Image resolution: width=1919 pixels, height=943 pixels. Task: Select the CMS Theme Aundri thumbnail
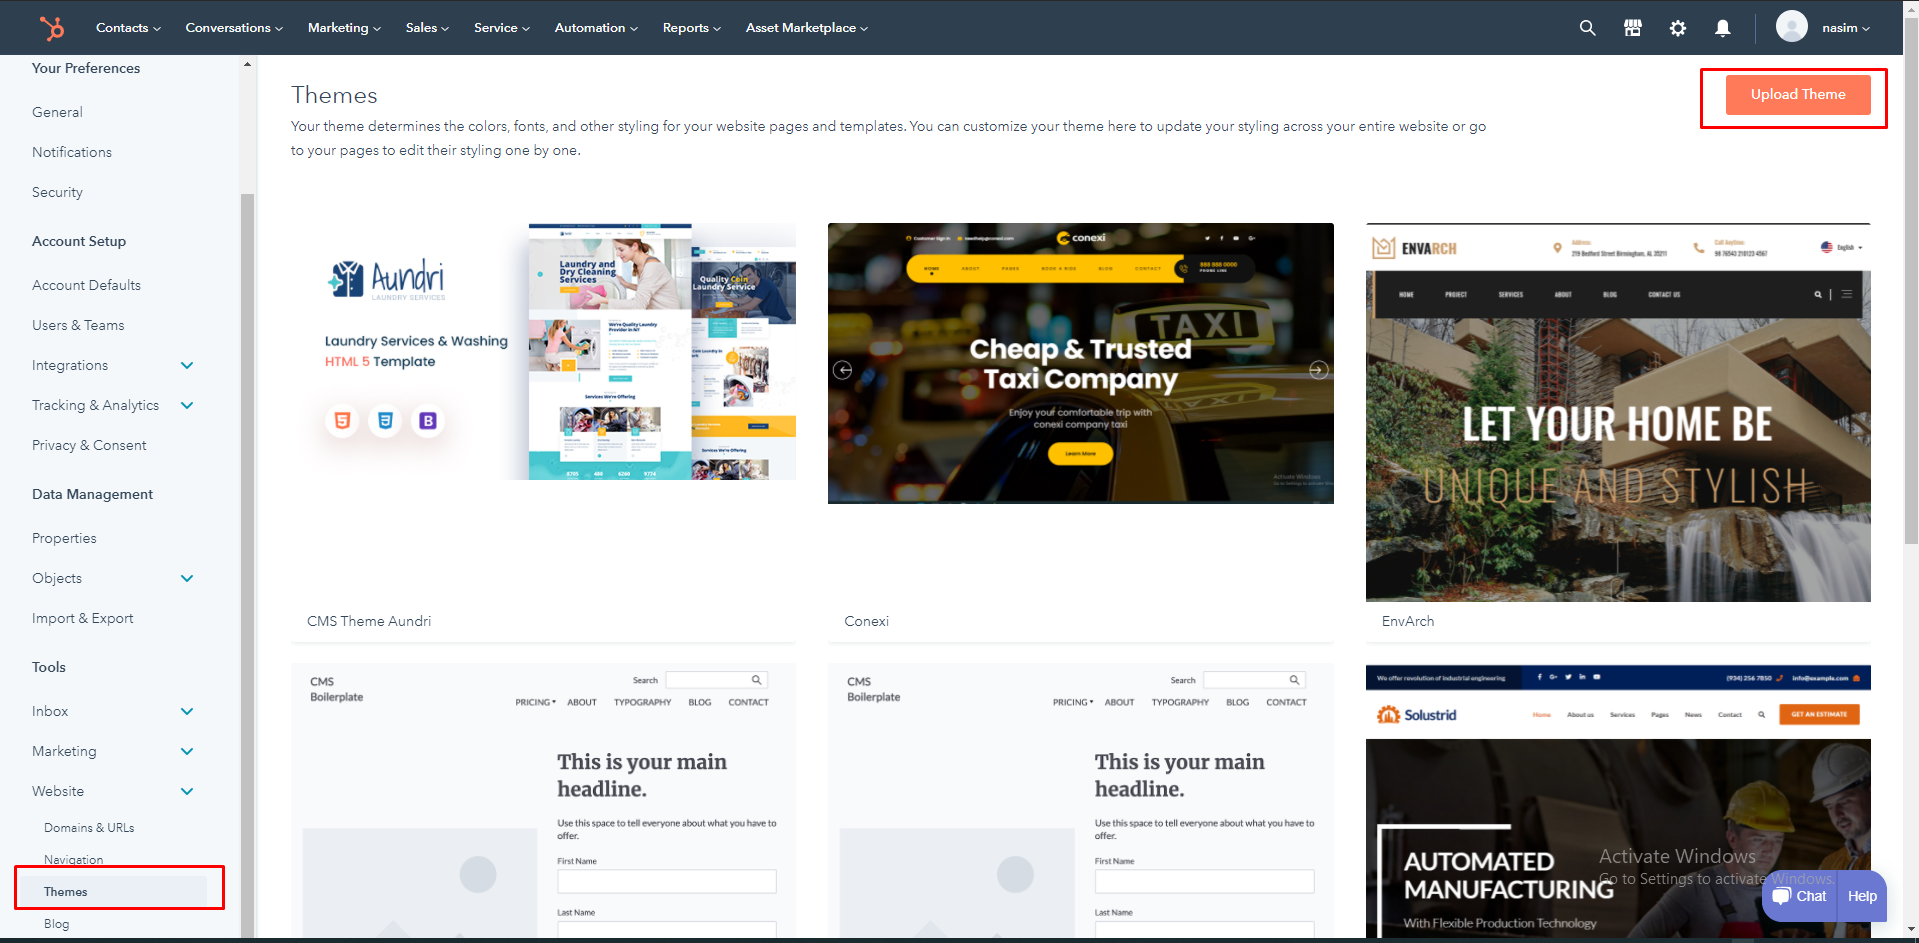pyautogui.click(x=543, y=352)
